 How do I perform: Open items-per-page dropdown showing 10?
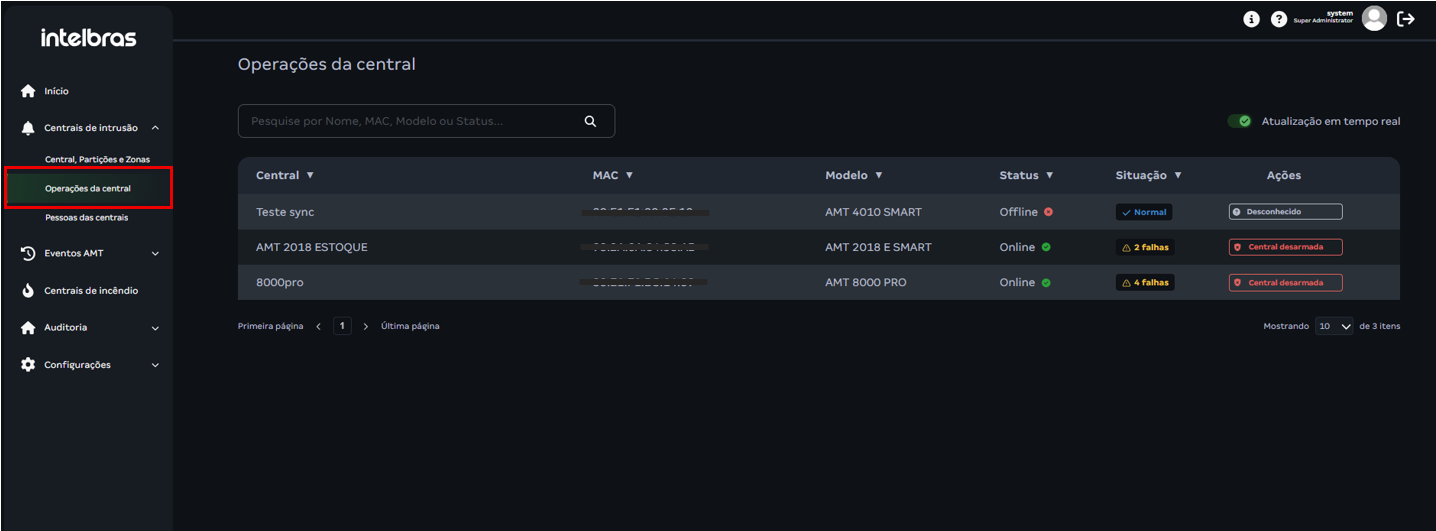1334,326
